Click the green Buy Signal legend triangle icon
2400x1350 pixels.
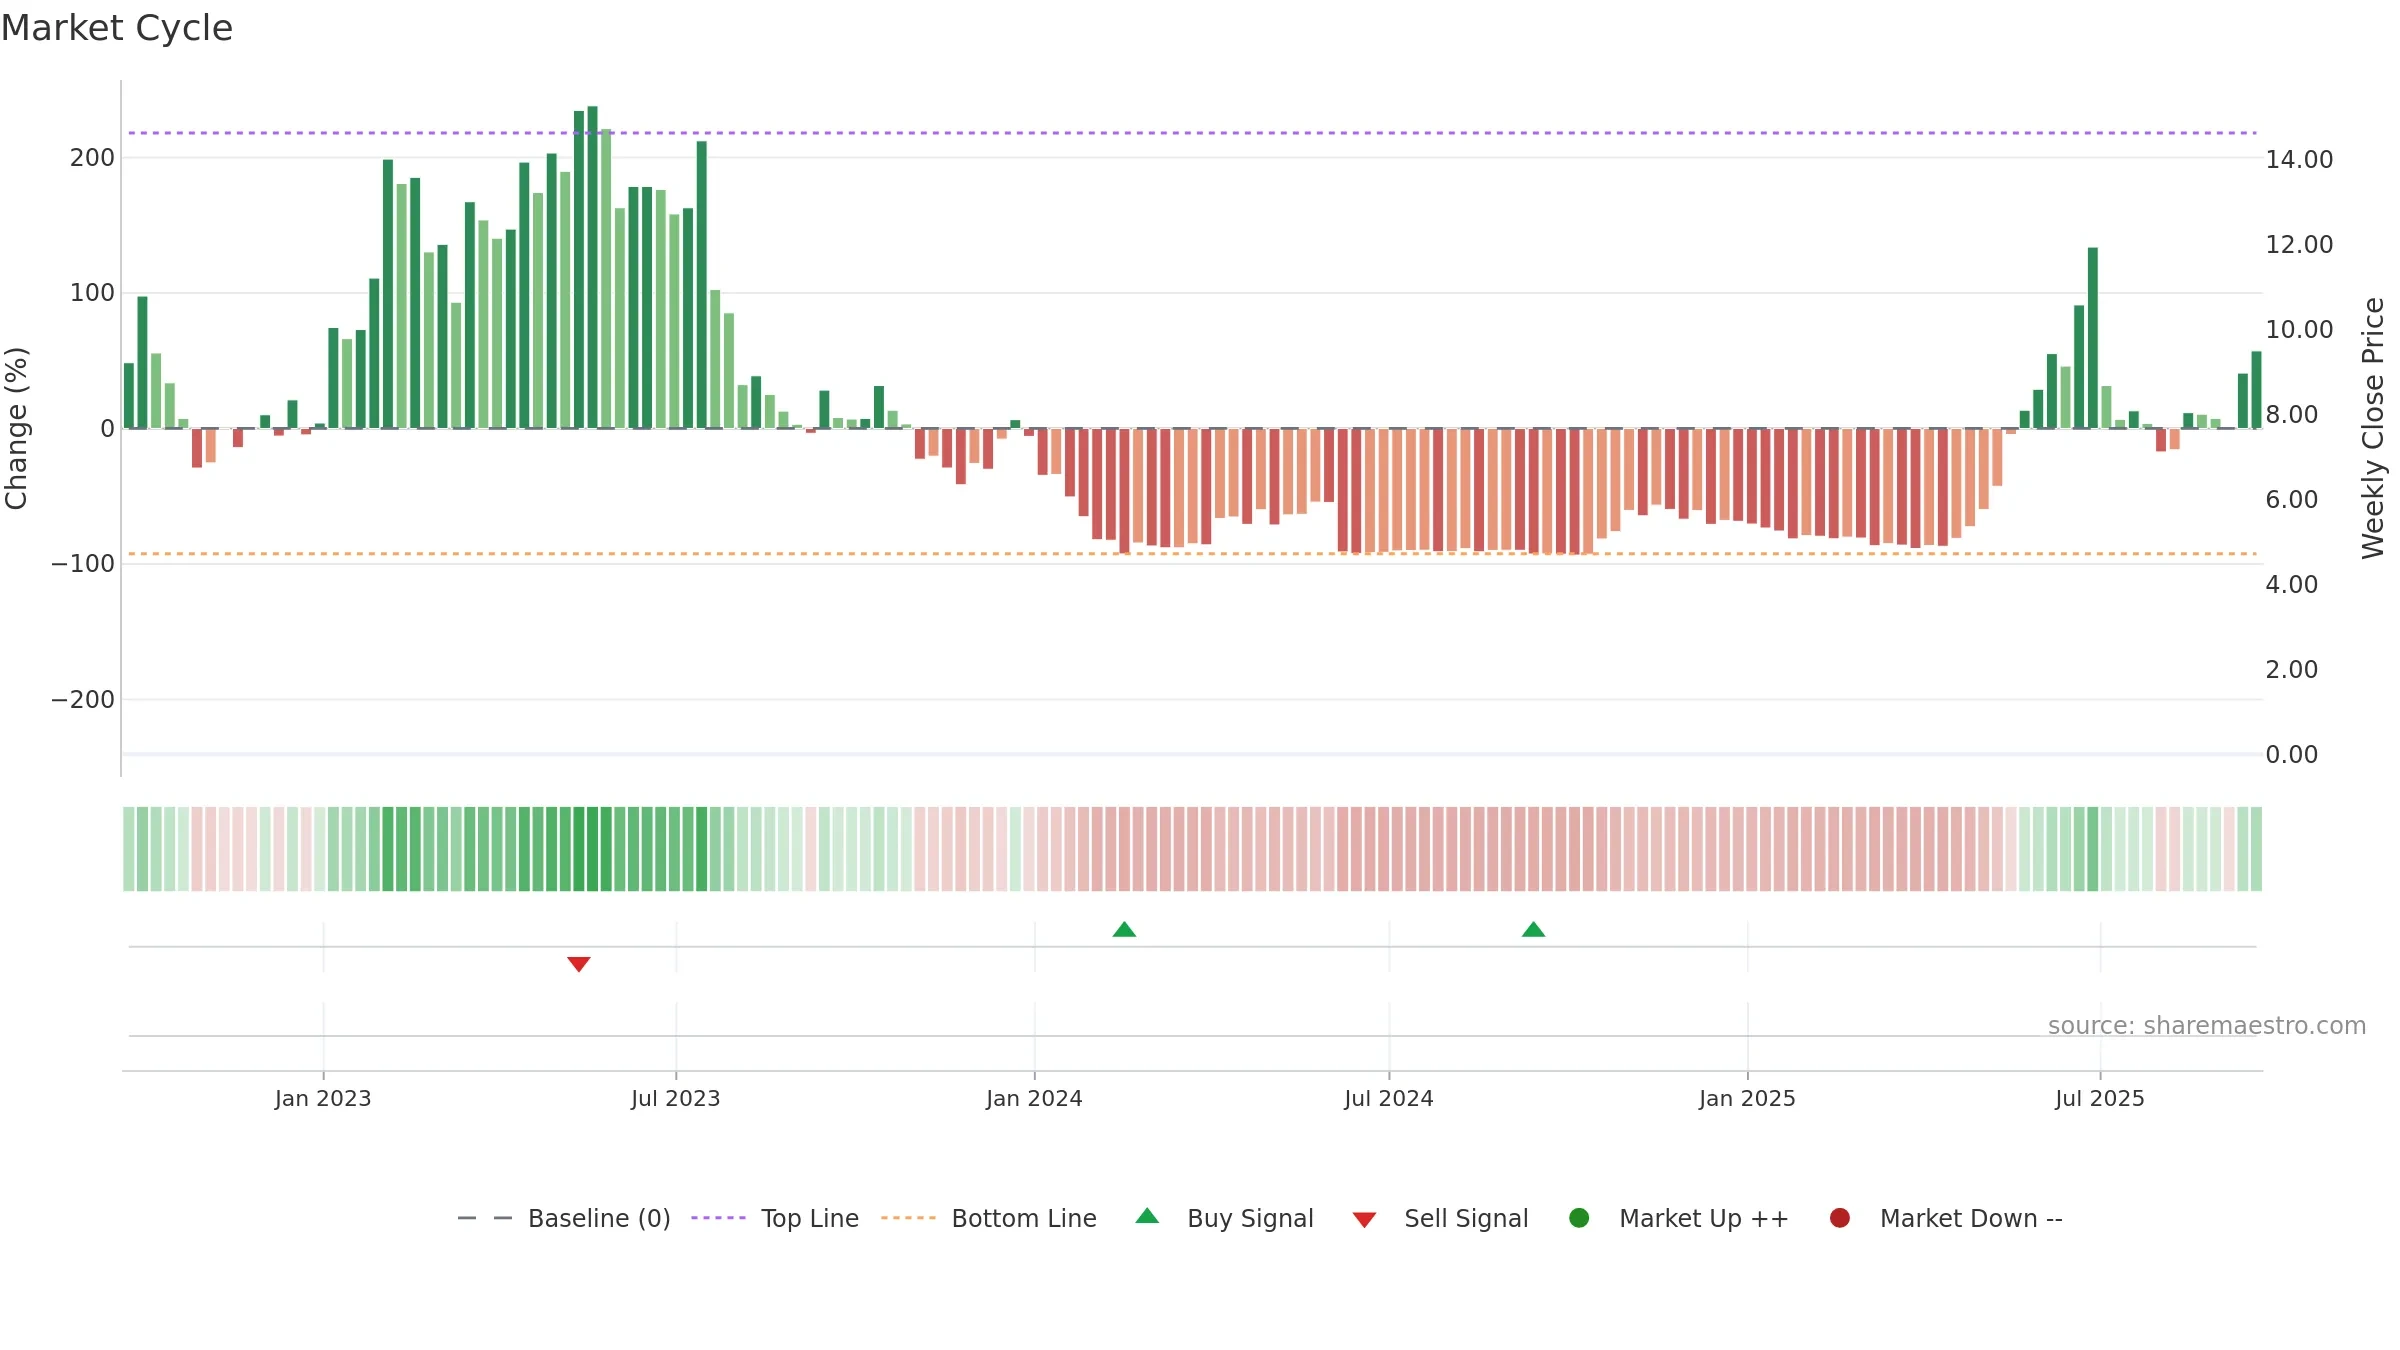pyautogui.click(x=1147, y=1216)
